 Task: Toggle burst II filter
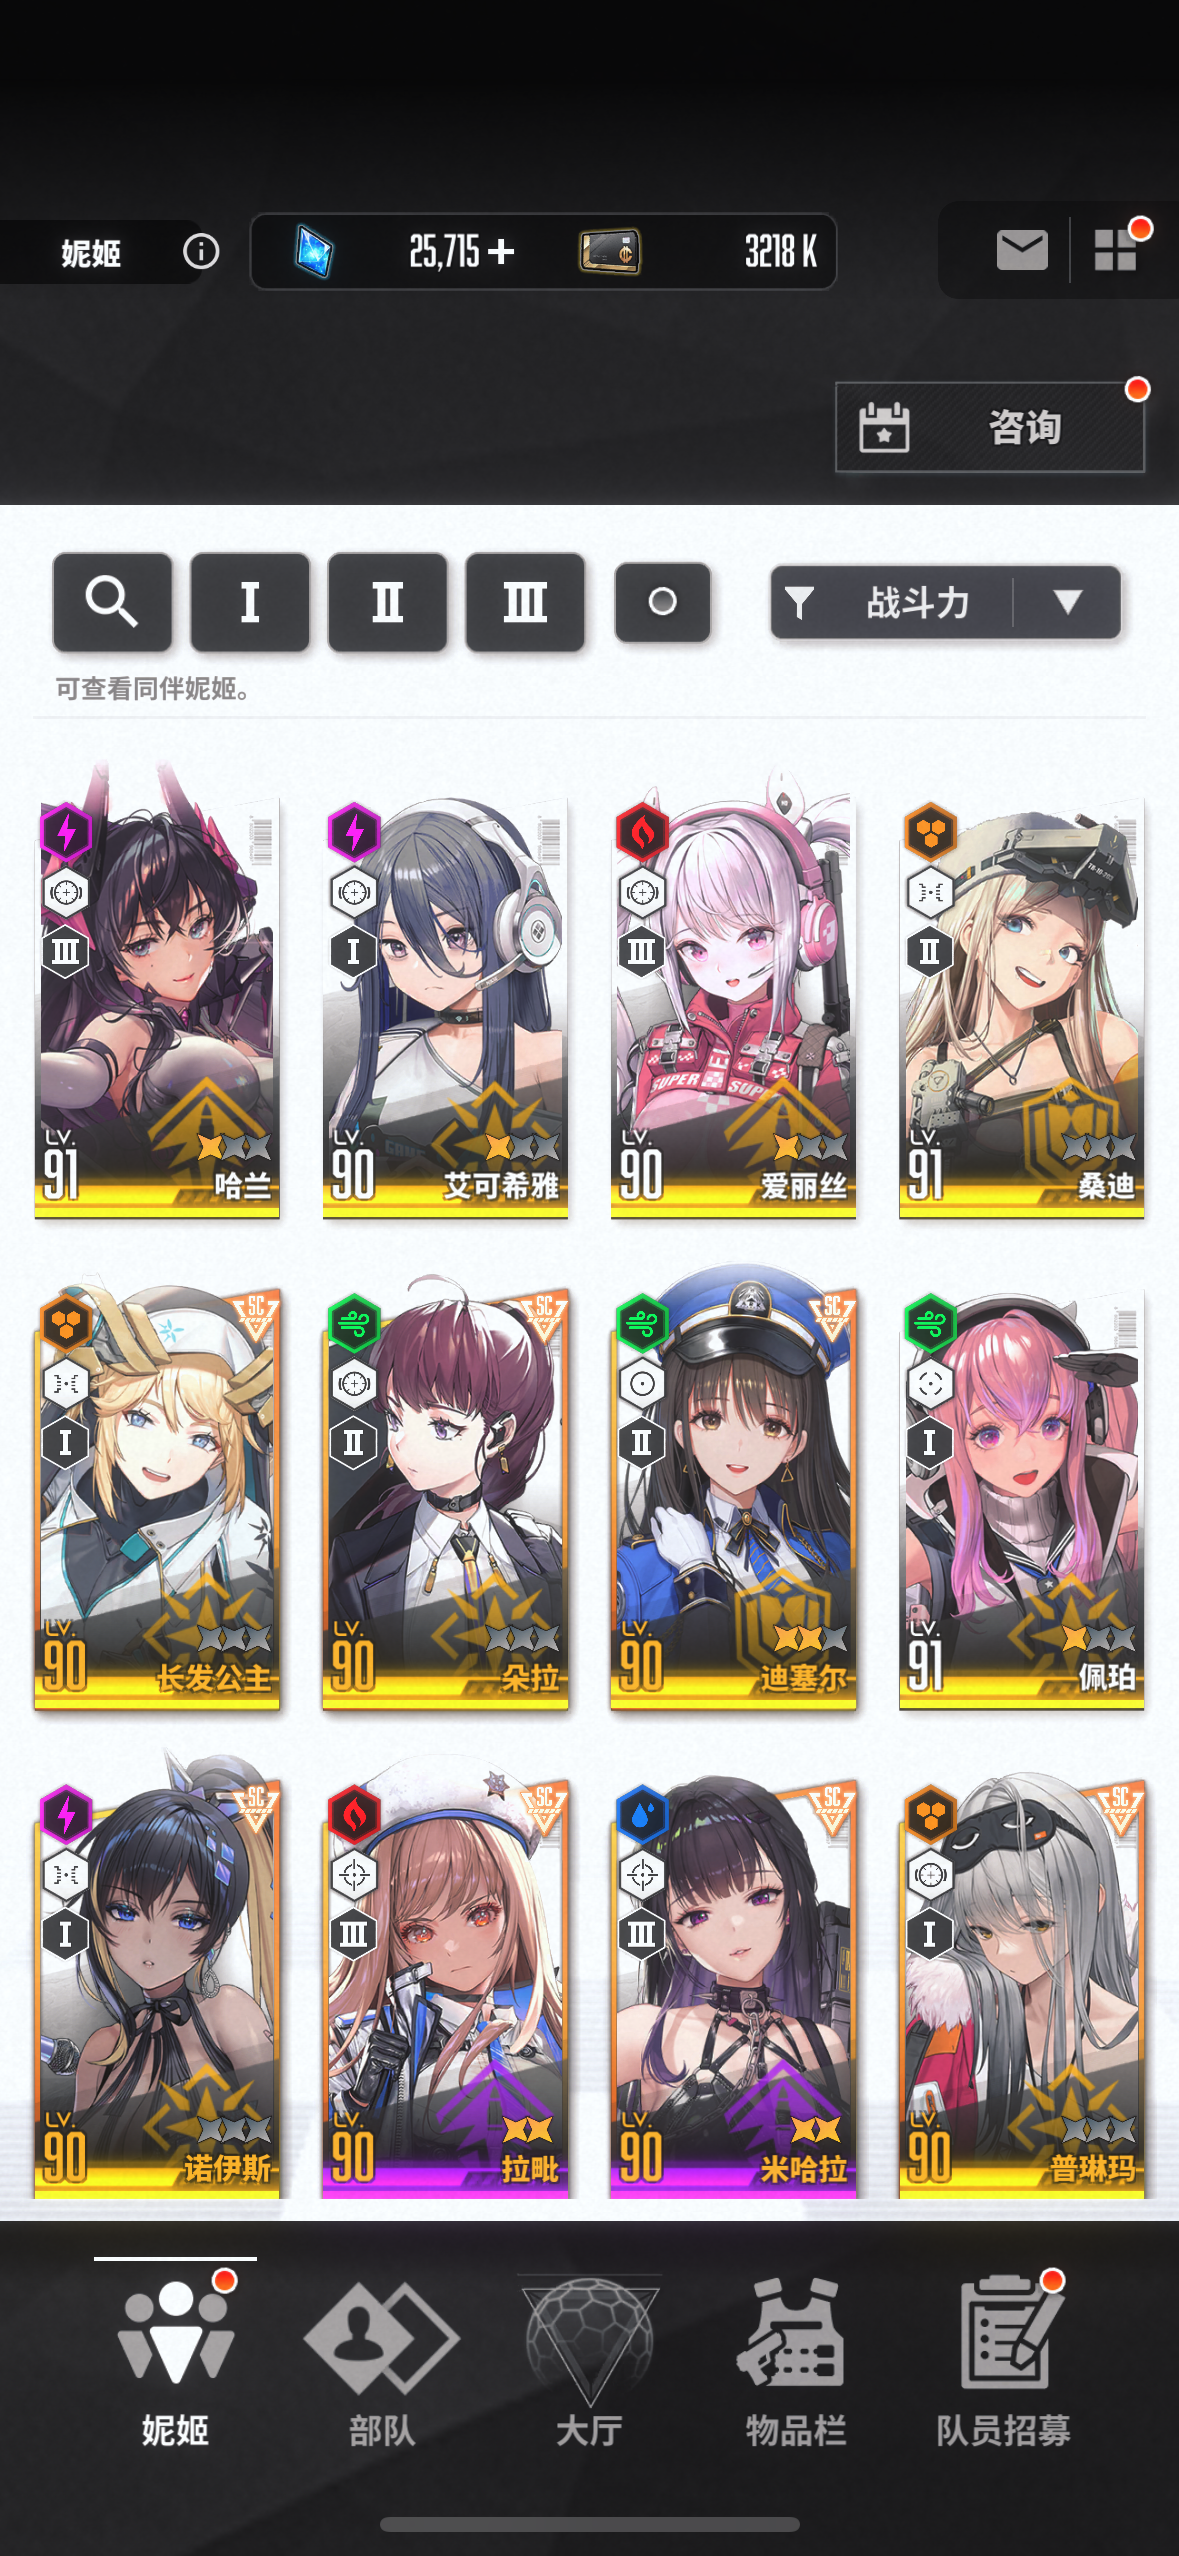387,602
